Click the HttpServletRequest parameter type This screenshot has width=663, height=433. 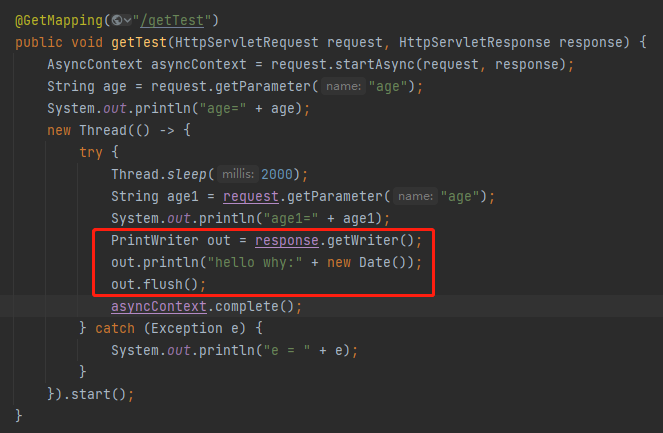pos(247,42)
